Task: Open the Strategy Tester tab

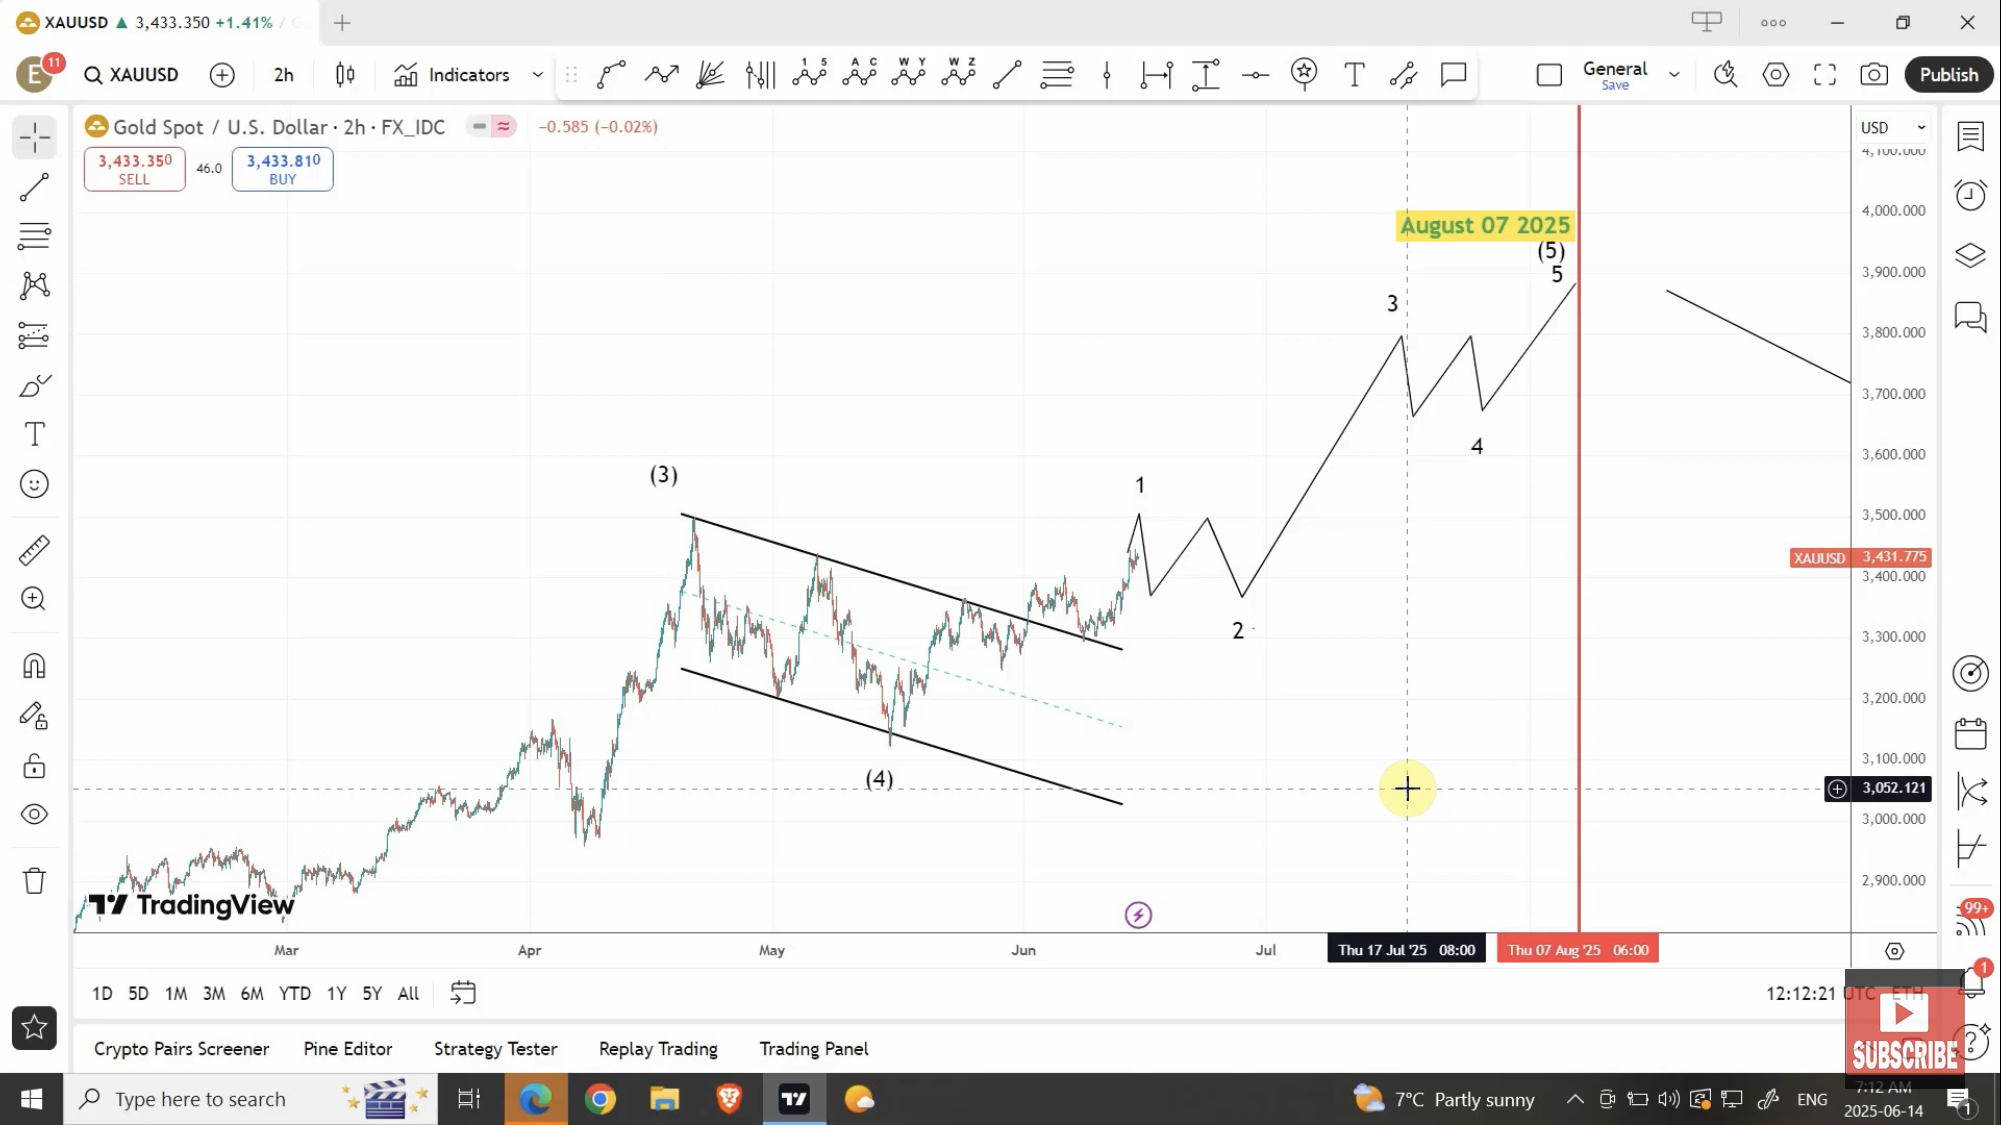Action: point(495,1048)
